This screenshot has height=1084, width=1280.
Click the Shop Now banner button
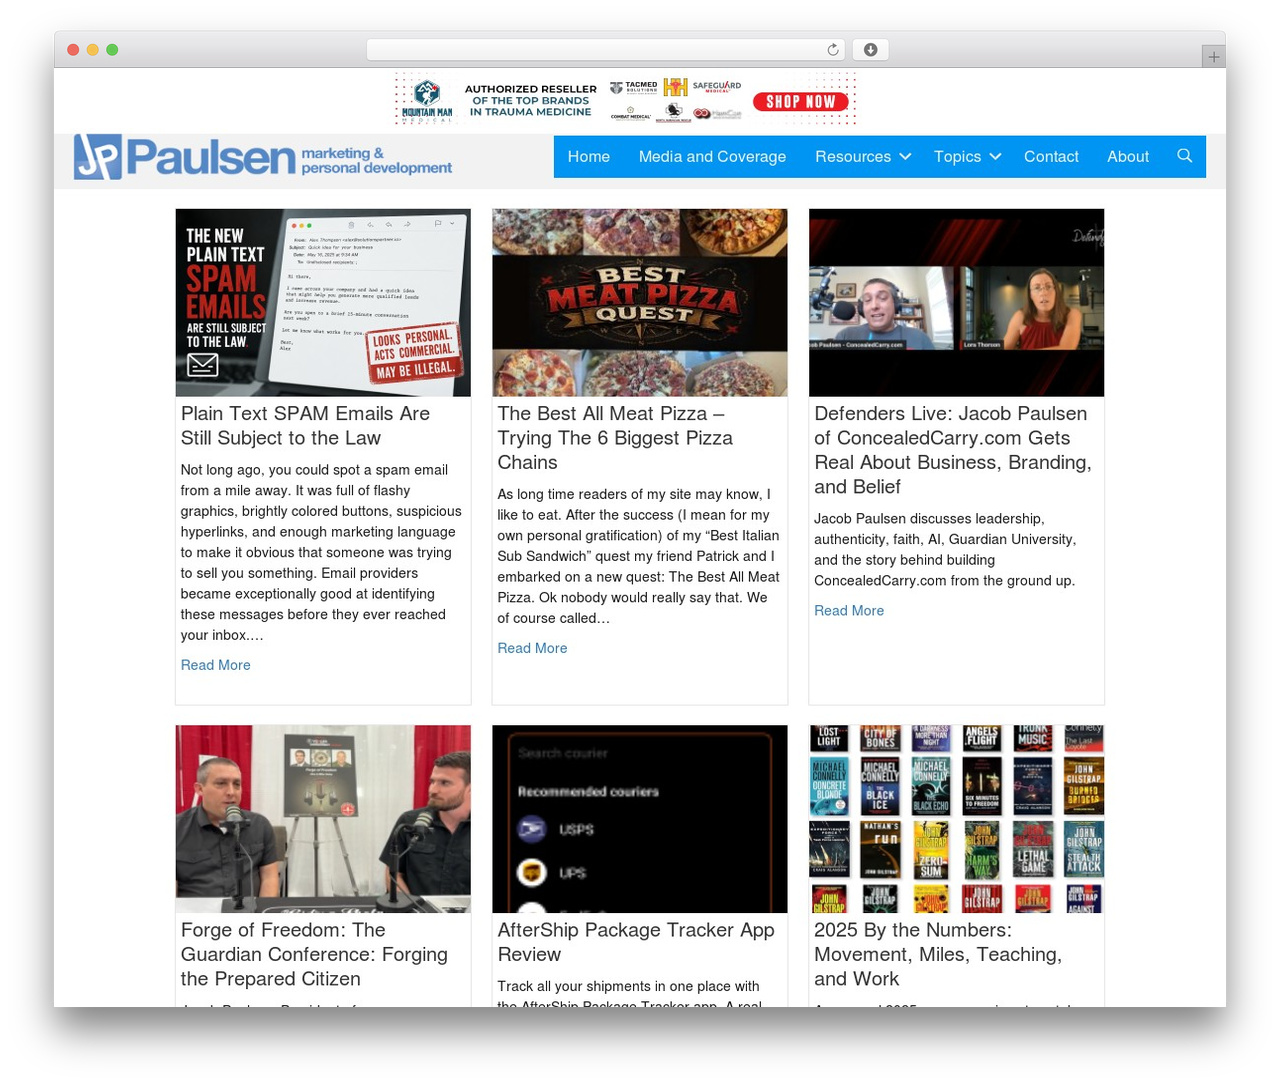pos(801,101)
